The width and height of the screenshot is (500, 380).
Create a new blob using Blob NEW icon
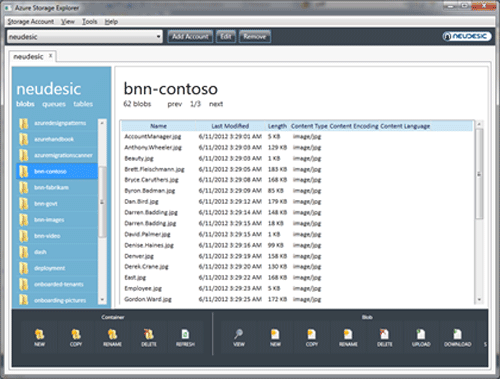275,337
